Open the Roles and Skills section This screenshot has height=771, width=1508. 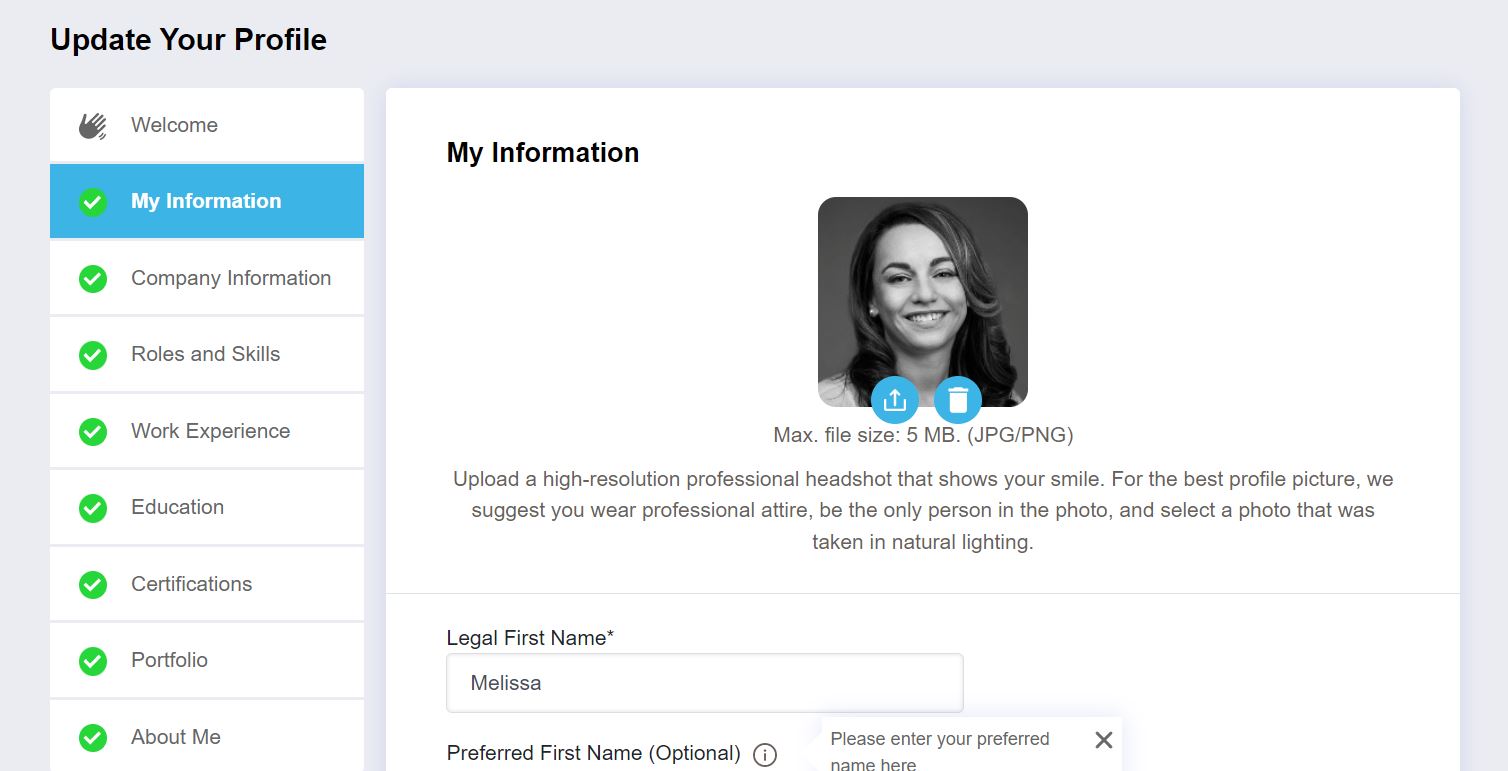coord(205,353)
